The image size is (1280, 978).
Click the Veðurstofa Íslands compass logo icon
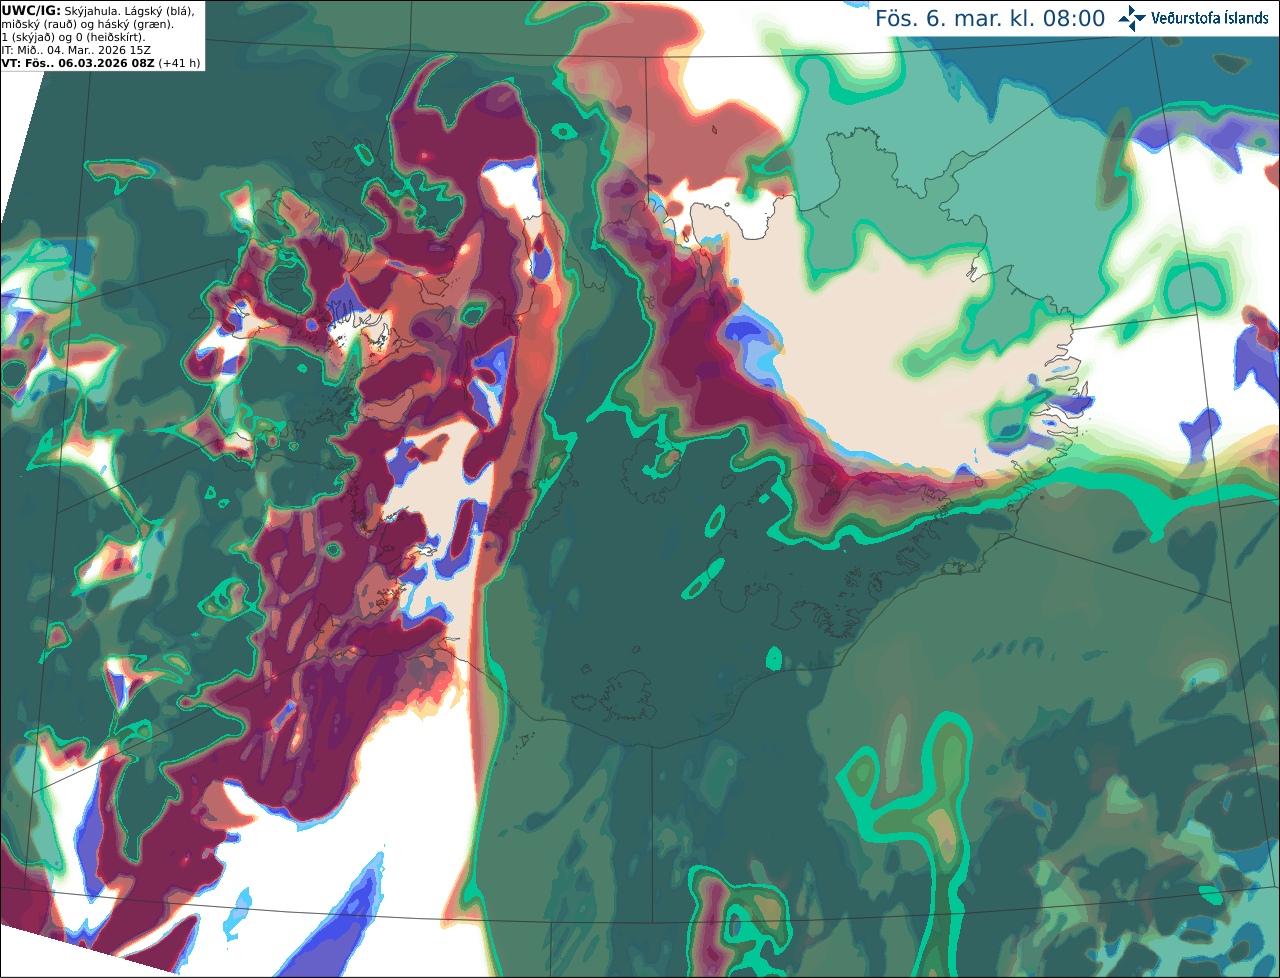coord(1132,18)
